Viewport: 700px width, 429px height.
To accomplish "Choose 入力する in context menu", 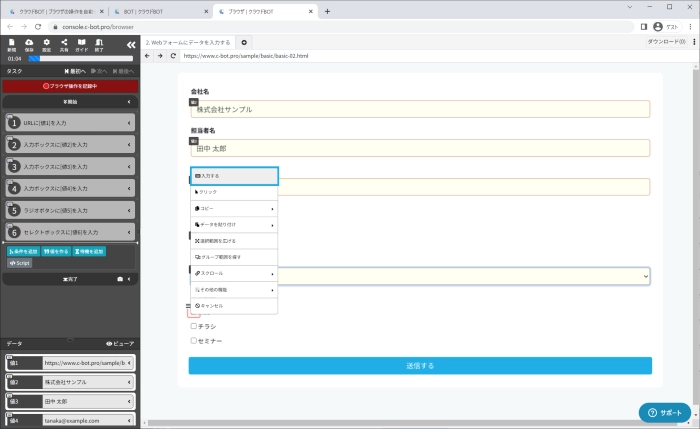I will pyautogui.click(x=233, y=176).
